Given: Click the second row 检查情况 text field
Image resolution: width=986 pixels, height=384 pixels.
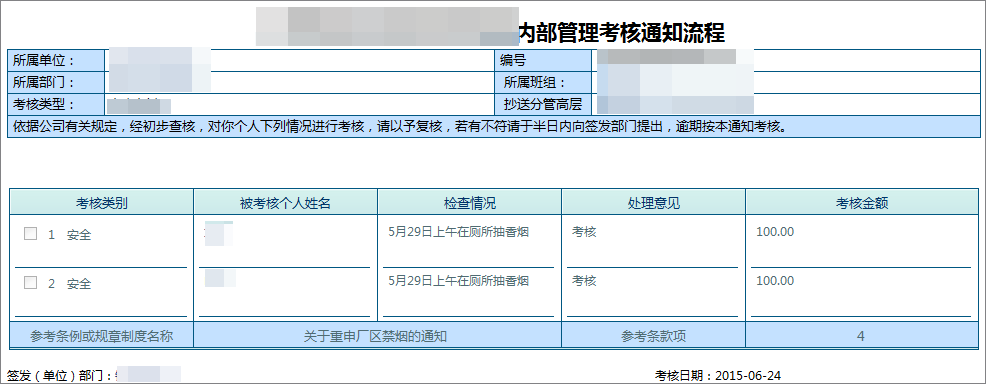Looking at the screenshot, I should [468, 292].
